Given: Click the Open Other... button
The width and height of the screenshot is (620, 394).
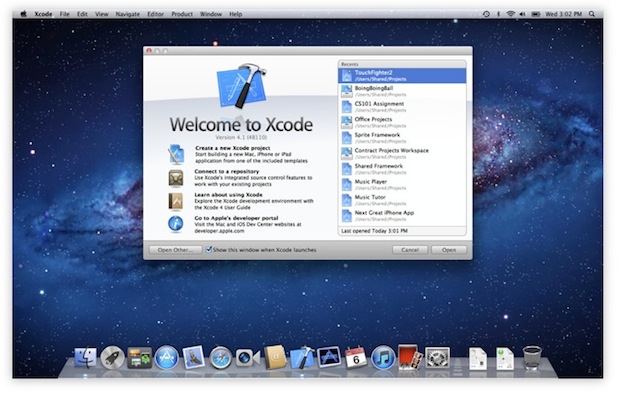Looking at the screenshot, I should [175, 250].
